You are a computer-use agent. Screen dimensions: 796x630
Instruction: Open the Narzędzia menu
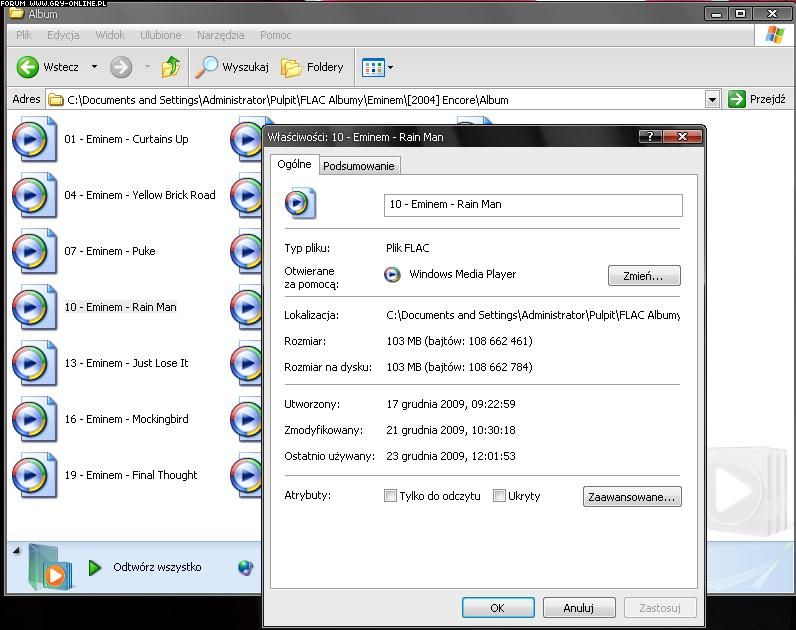220,35
